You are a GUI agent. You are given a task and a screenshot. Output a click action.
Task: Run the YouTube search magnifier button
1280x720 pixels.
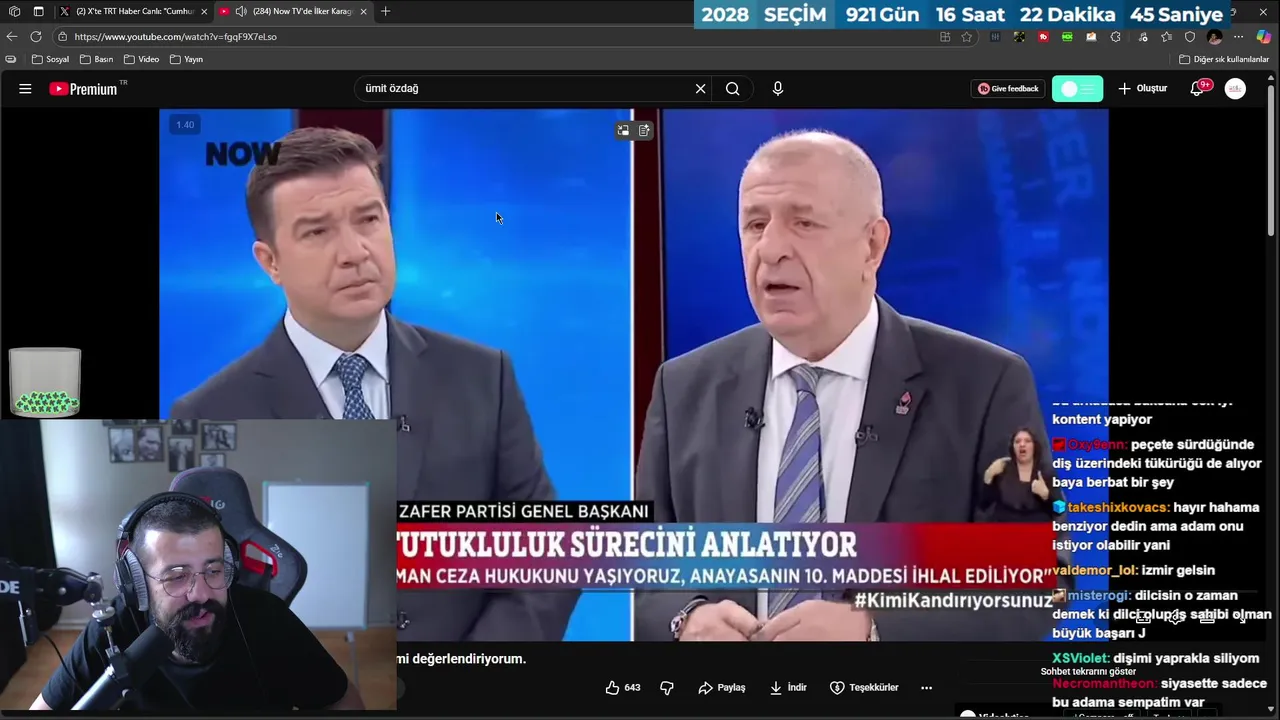[x=733, y=88]
